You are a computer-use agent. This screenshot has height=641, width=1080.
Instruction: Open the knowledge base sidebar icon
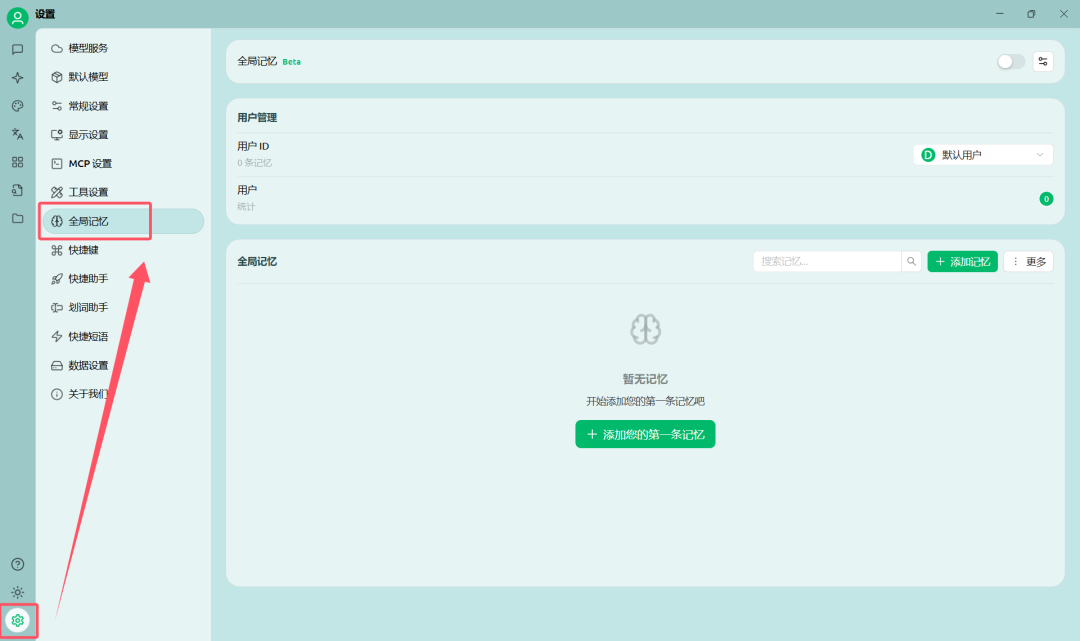point(18,190)
